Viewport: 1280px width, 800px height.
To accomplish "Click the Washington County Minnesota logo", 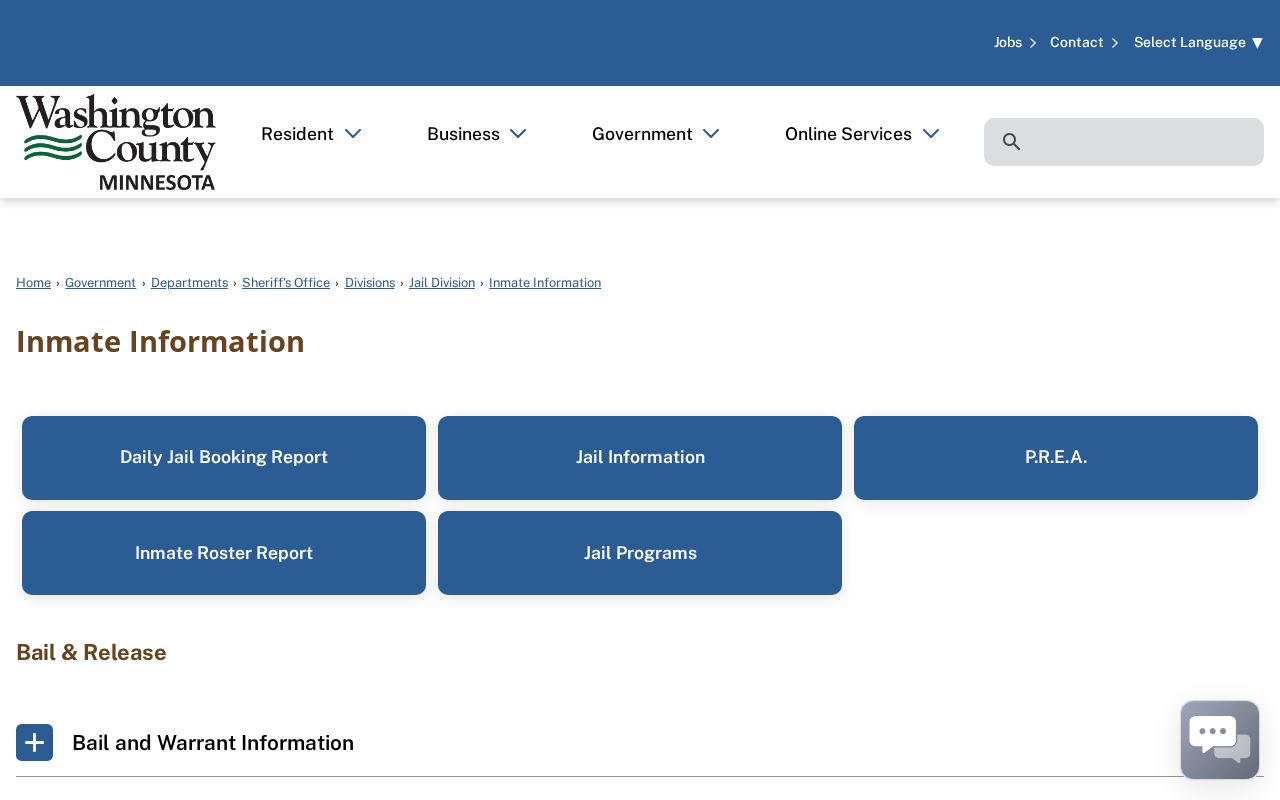I will (x=116, y=142).
